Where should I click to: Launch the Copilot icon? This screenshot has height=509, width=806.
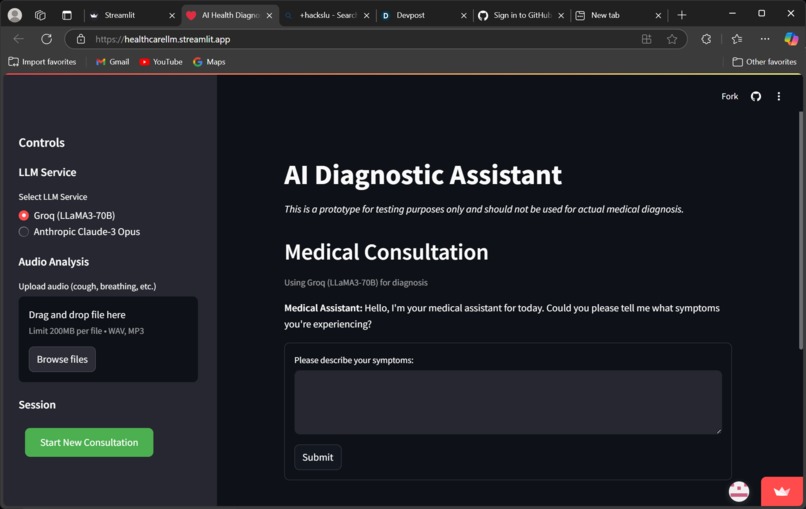(791, 39)
